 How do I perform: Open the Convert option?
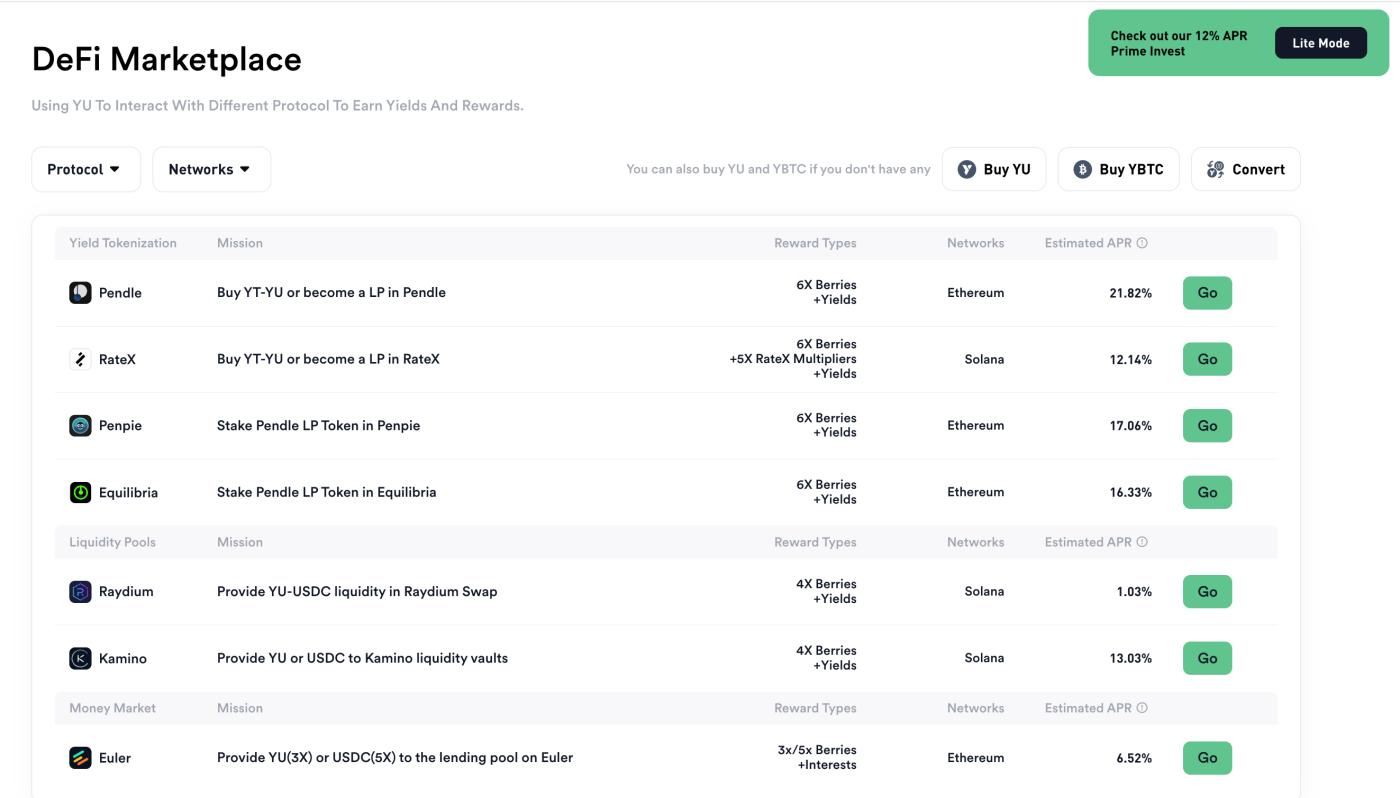click(x=1245, y=170)
